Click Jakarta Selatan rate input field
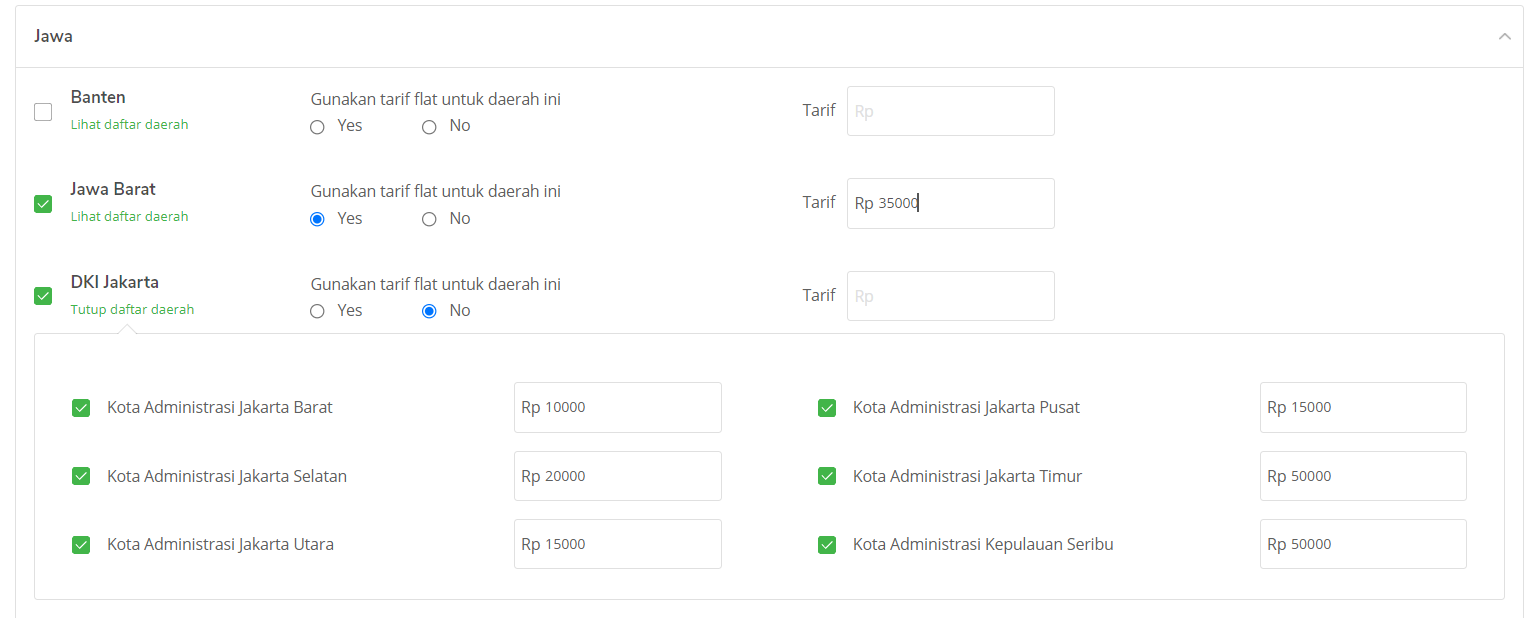The width and height of the screenshot is (1534, 618). (x=617, y=476)
